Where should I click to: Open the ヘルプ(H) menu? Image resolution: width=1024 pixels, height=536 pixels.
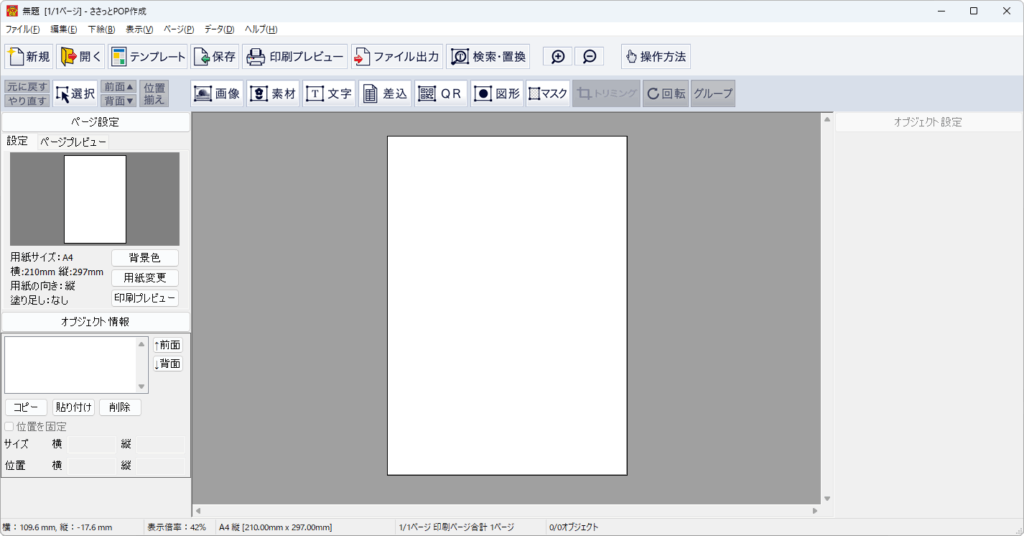click(x=260, y=29)
